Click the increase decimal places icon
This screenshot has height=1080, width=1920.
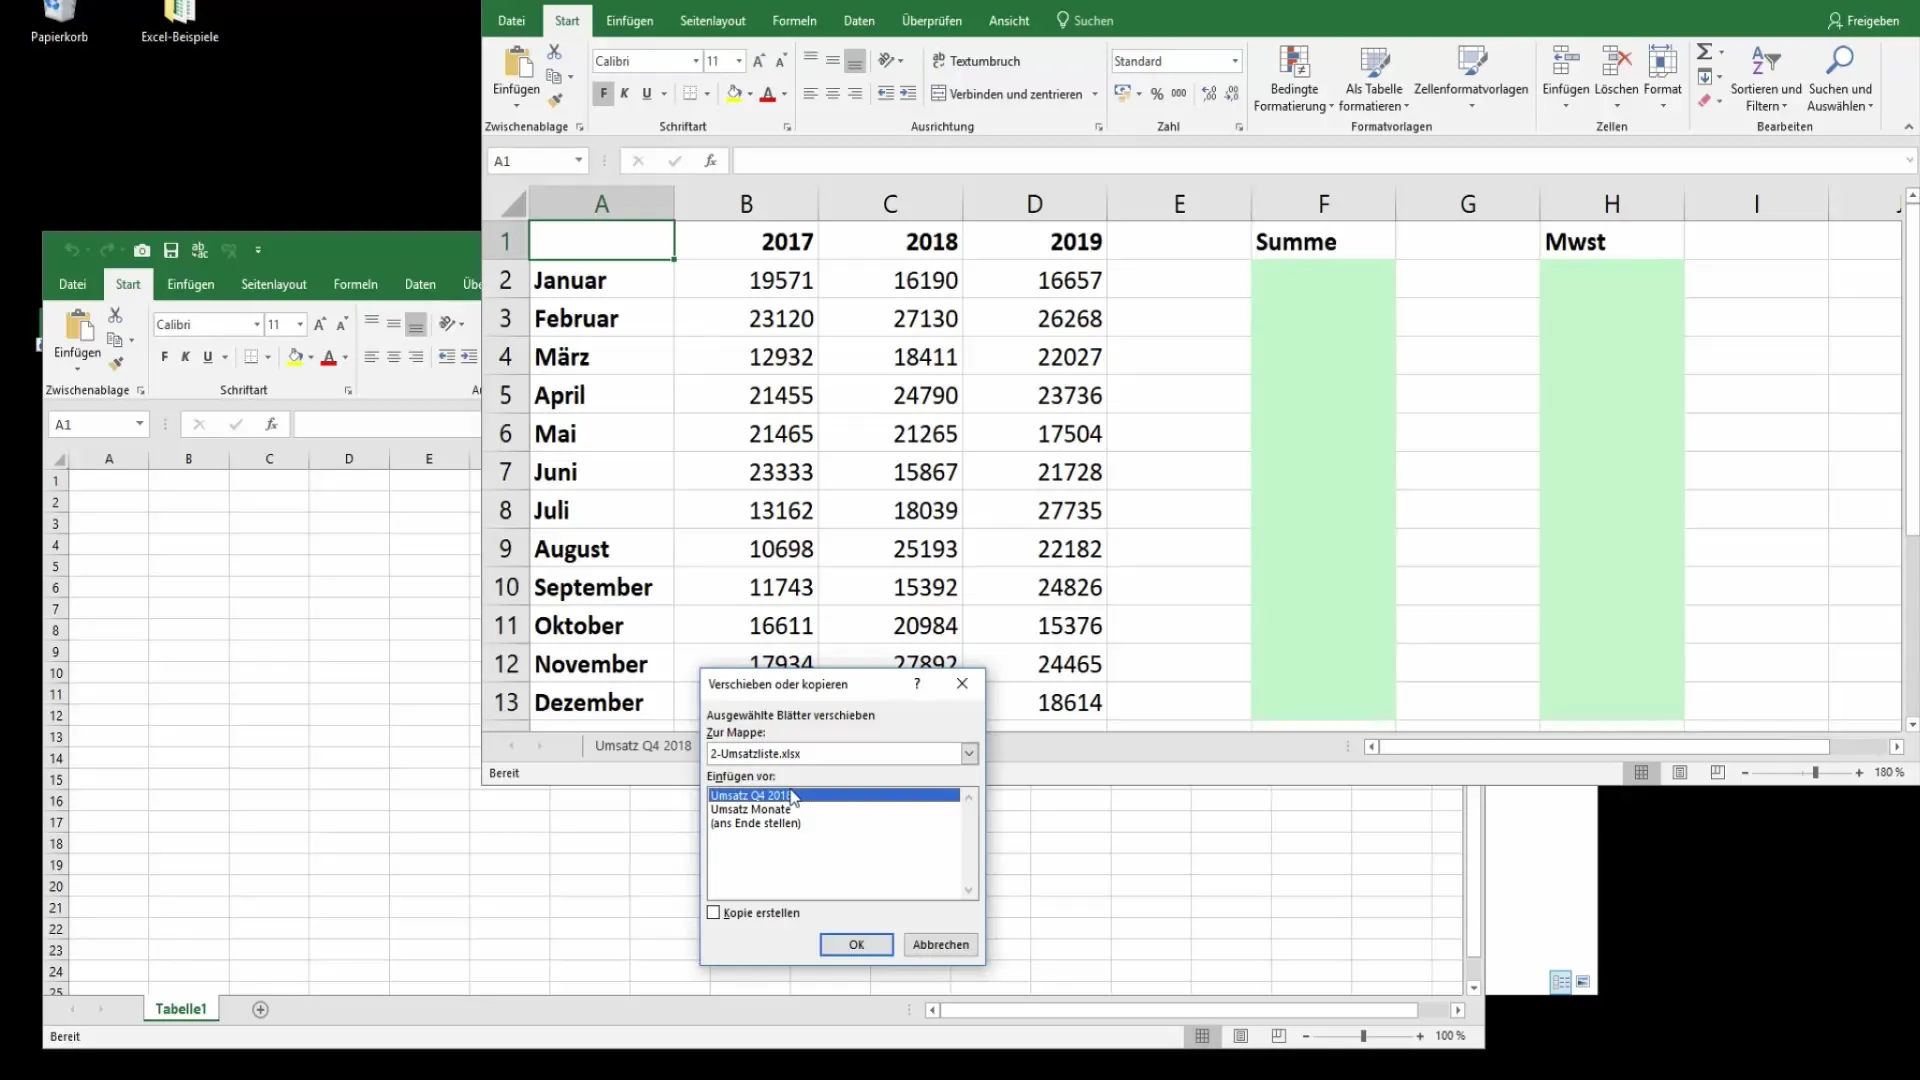pyautogui.click(x=1209, y=93)
